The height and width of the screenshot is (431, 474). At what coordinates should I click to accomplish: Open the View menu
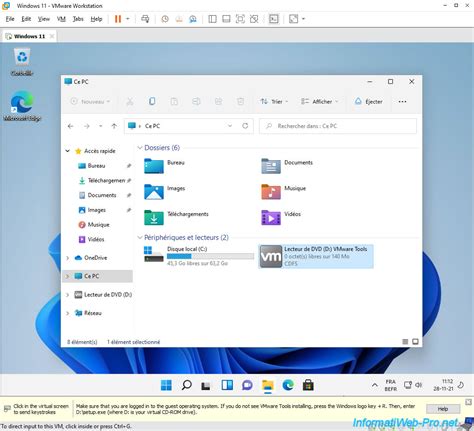44,19
